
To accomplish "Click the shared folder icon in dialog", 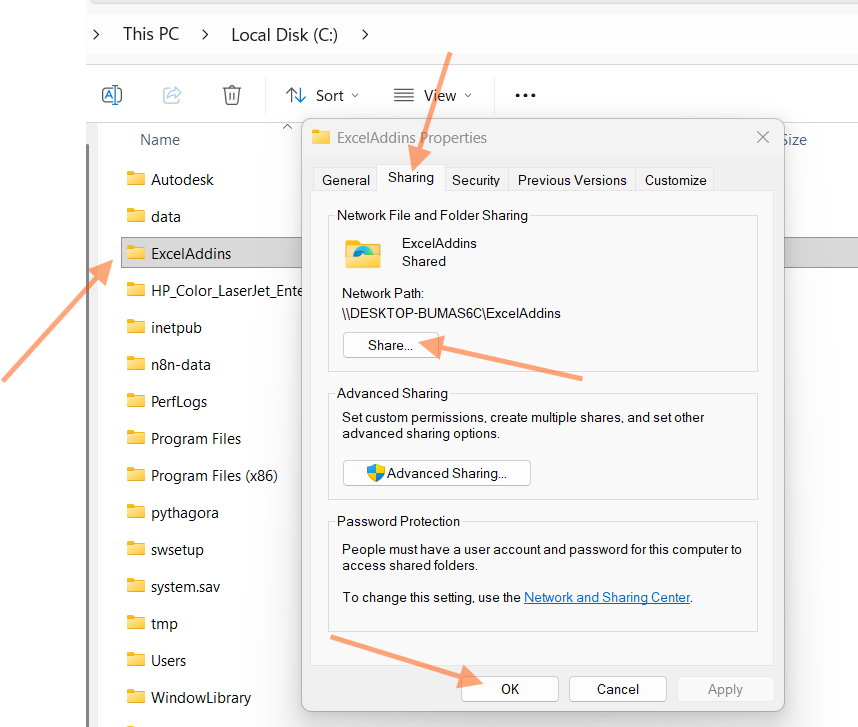I will 363,254.
